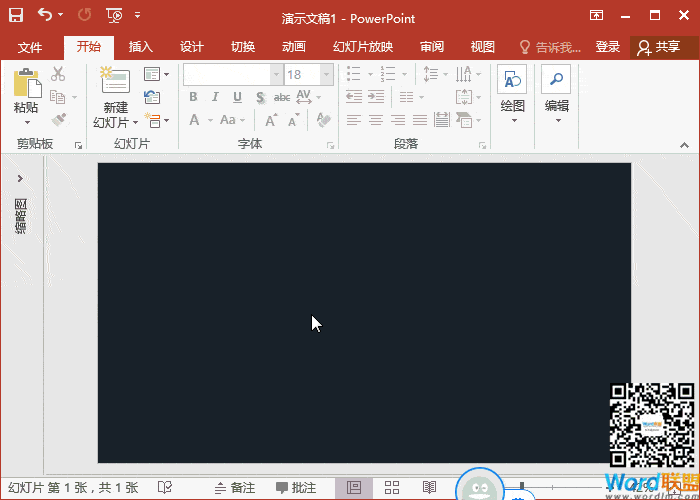The image size is (700, 500).
Task: Switch to slide sorter view icon
Action: 392,487
